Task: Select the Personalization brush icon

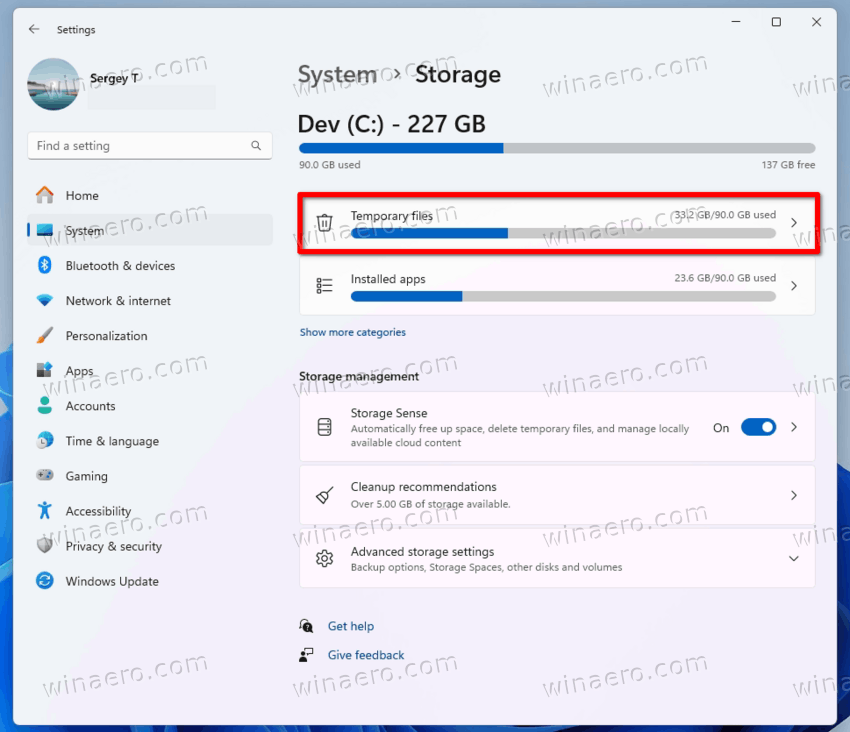Action: click(45, 335)
